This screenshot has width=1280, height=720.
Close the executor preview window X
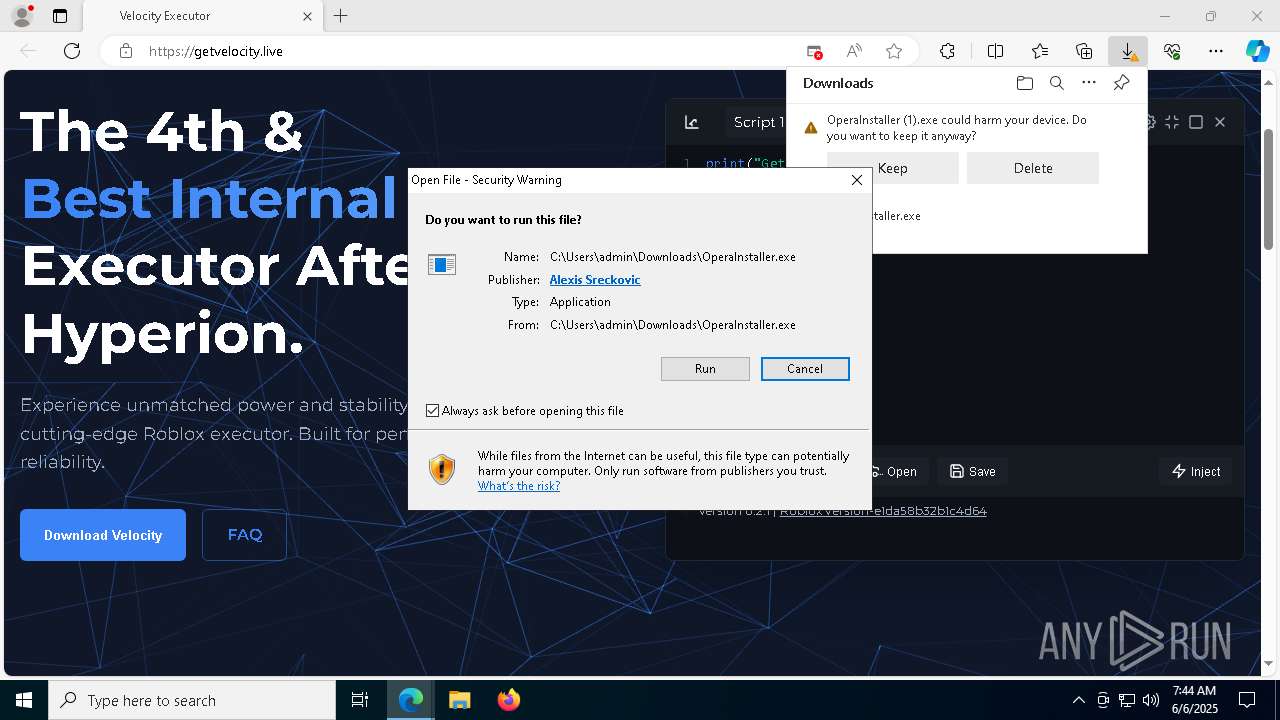(1220, 122)
